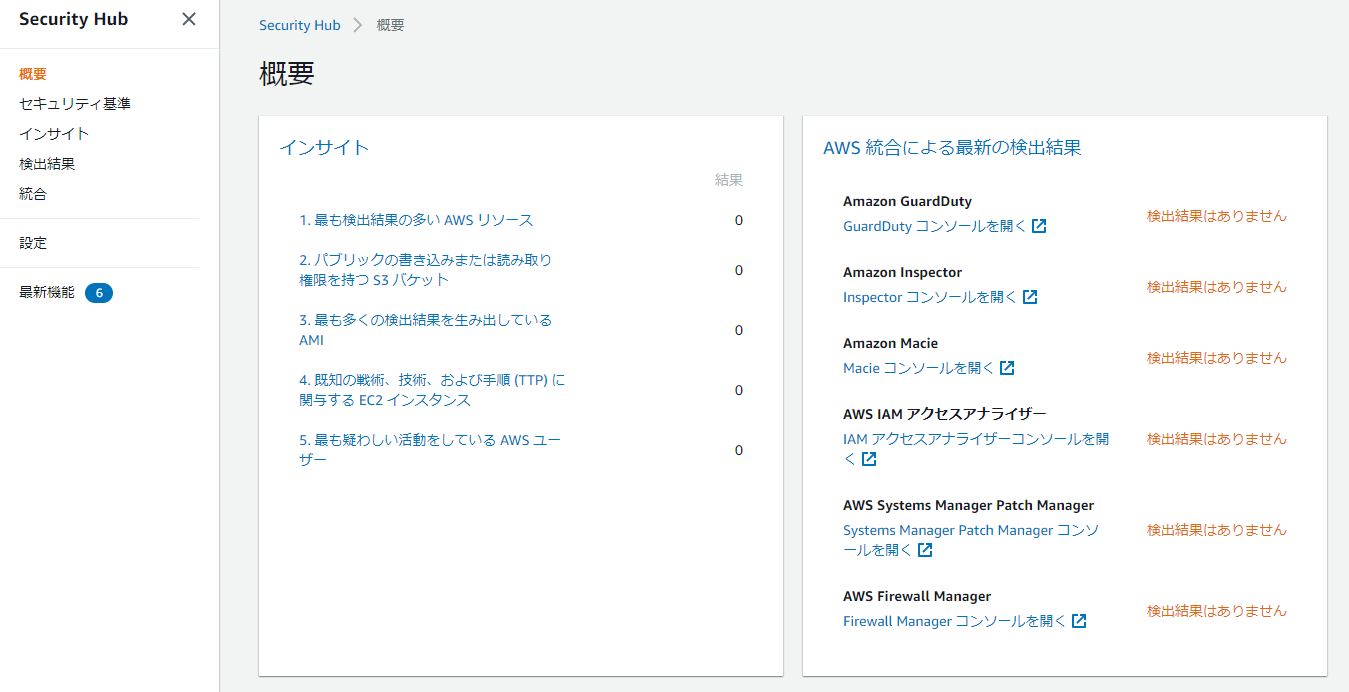Click 検出結果はありません status for Firewall Manager
Image resolution: width=1349 pixels, height=692 pixels.
(x=1217, y=610)
